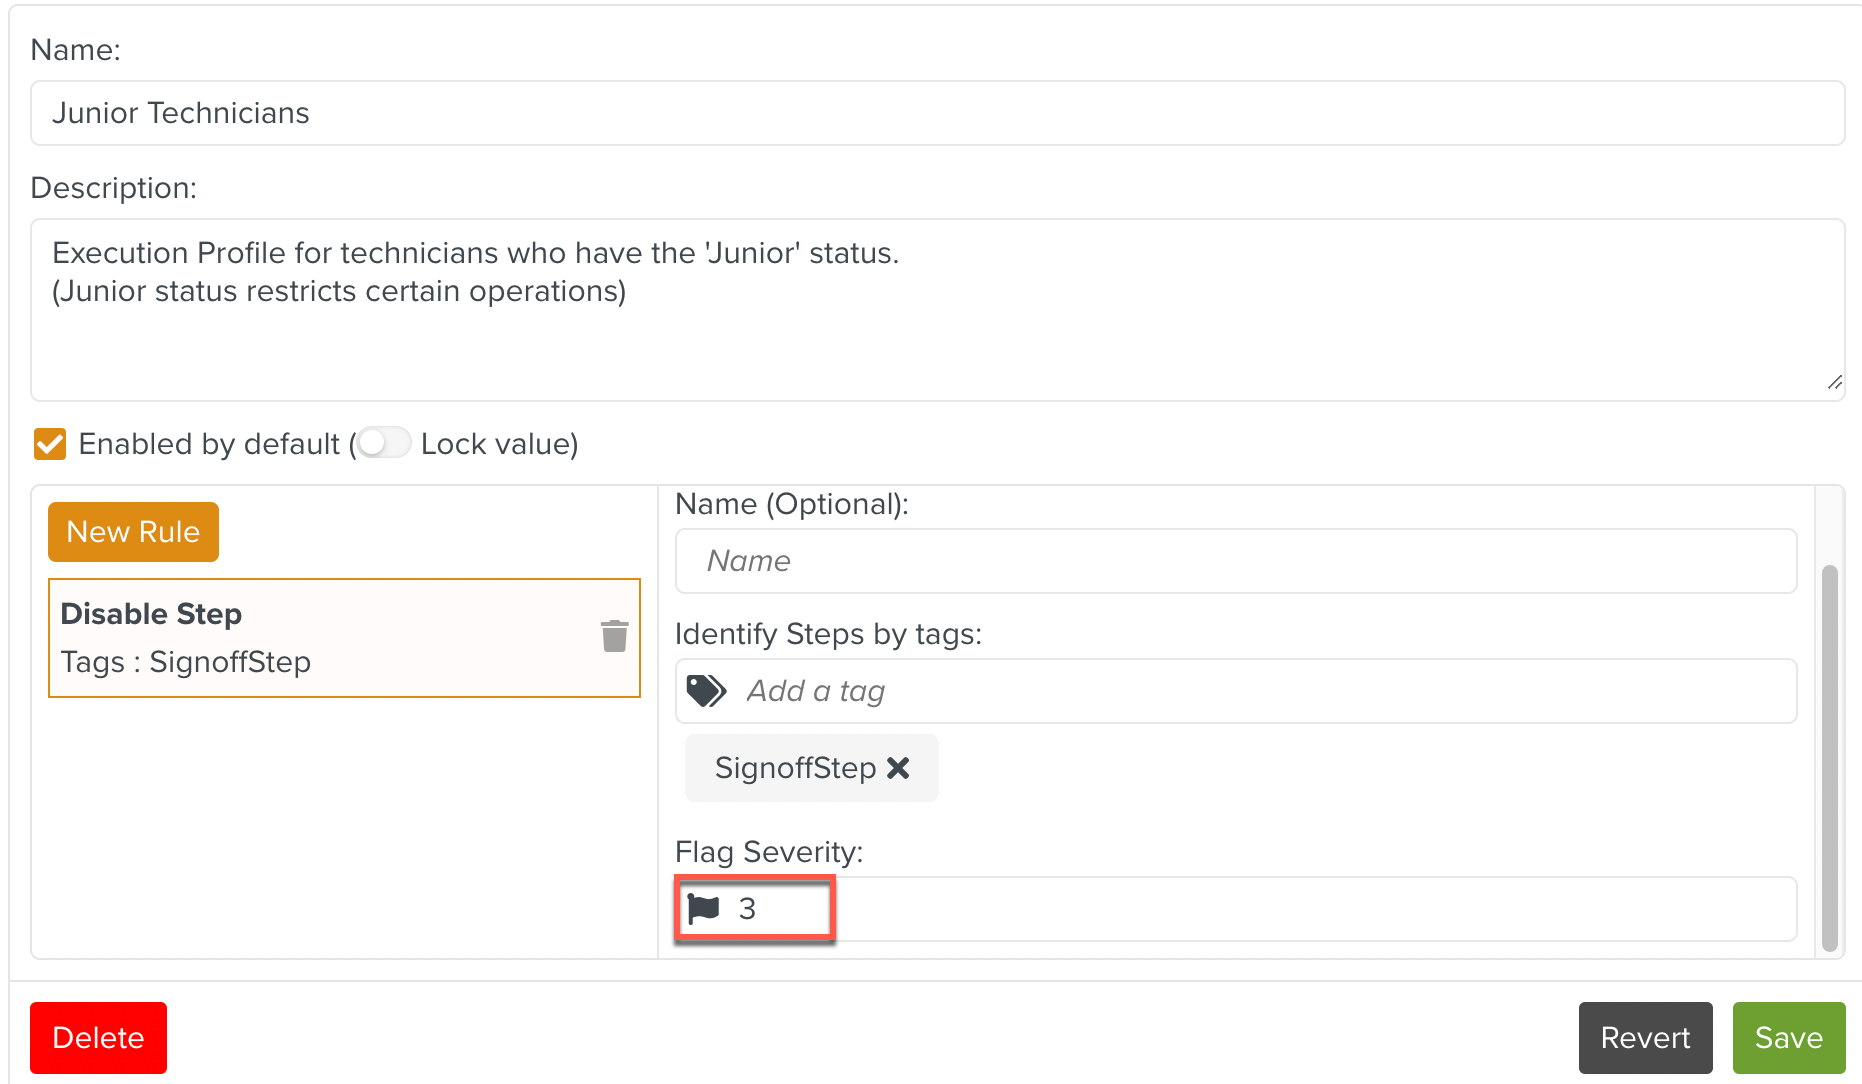This screenshot has width=1862, height=1084.
Task: Delete the Disable Step rule via trash icon
Action: pyautogui.click(x=614, y=636)
